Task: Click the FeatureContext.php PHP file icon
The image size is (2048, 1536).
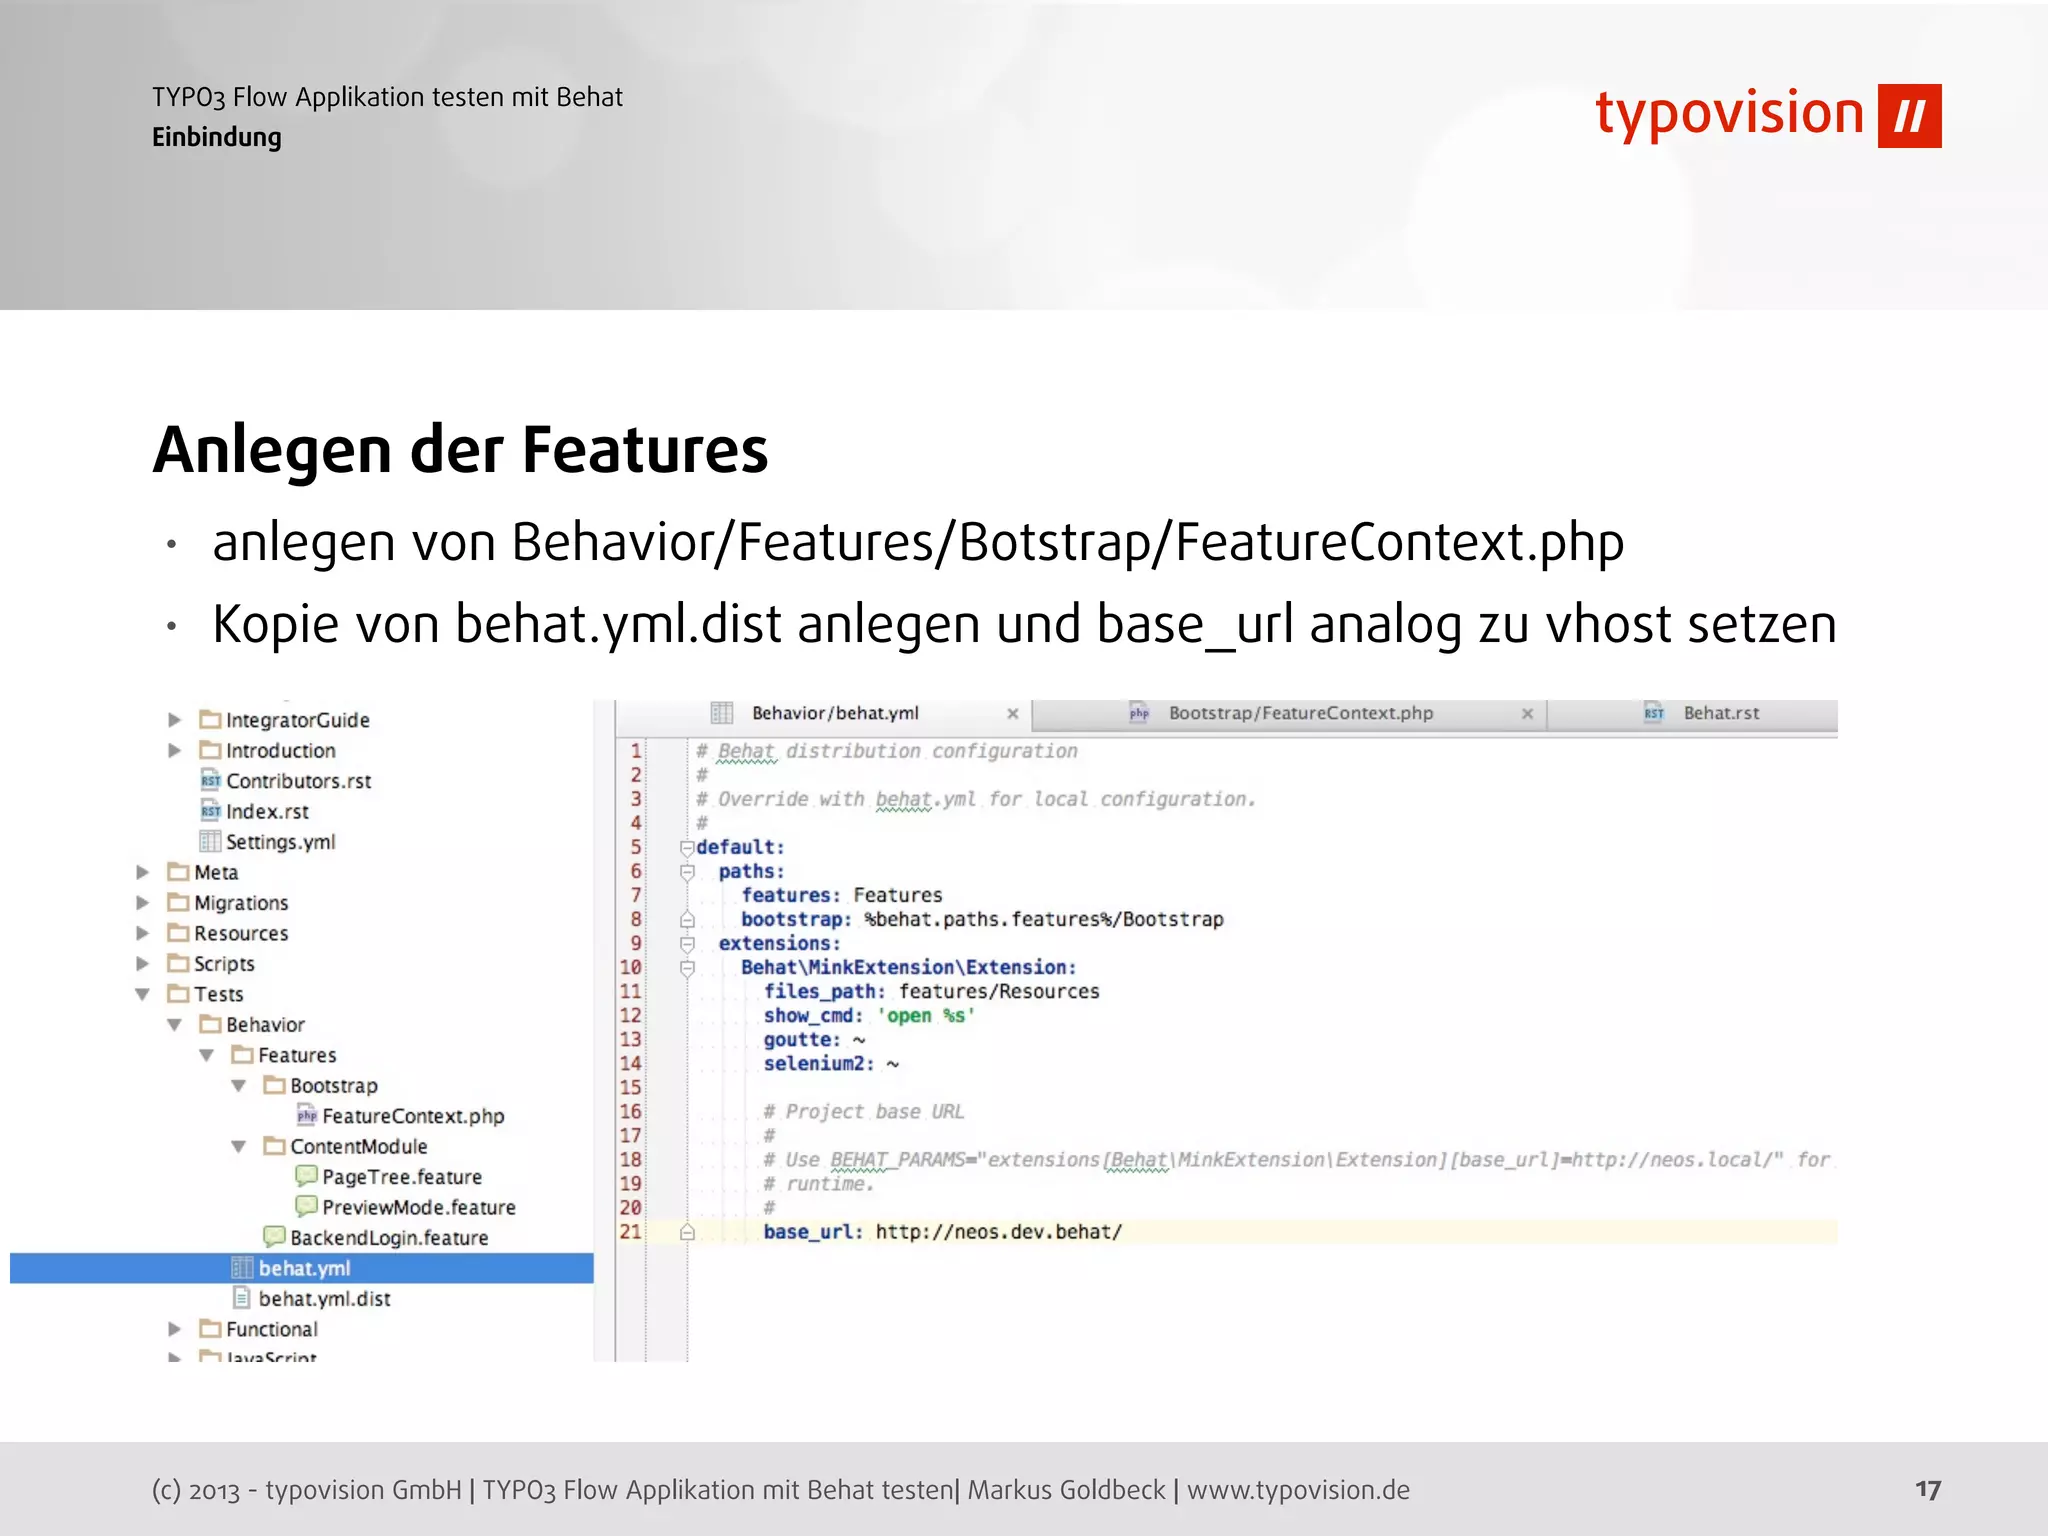Action: [306, 1116]
